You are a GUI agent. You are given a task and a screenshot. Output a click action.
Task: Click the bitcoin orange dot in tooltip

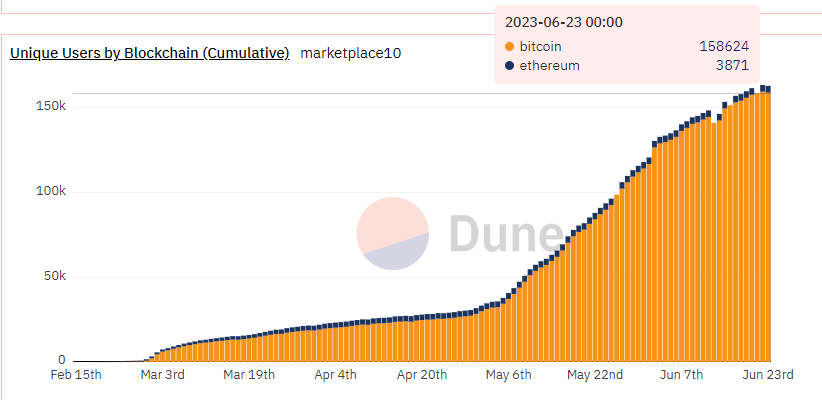(509, 47)
